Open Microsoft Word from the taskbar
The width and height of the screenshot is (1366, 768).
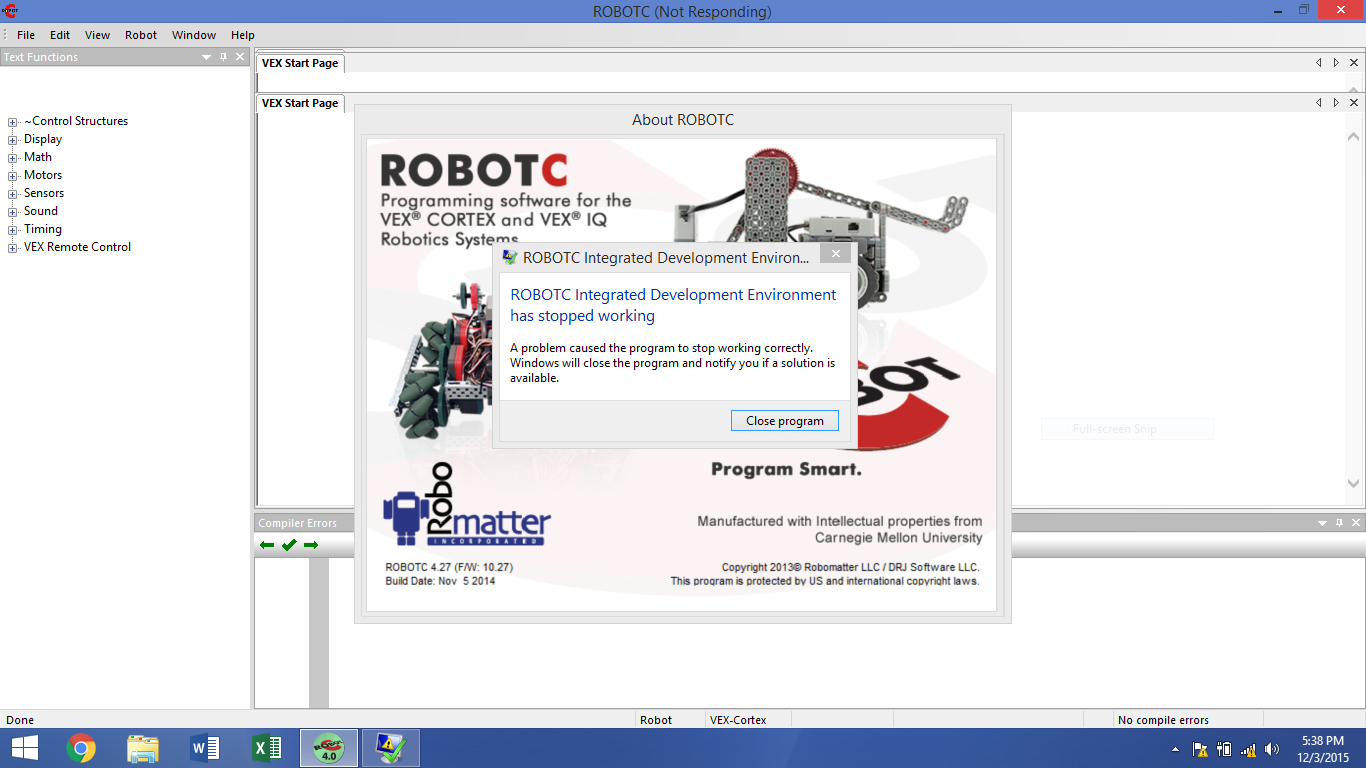[205, 748]
